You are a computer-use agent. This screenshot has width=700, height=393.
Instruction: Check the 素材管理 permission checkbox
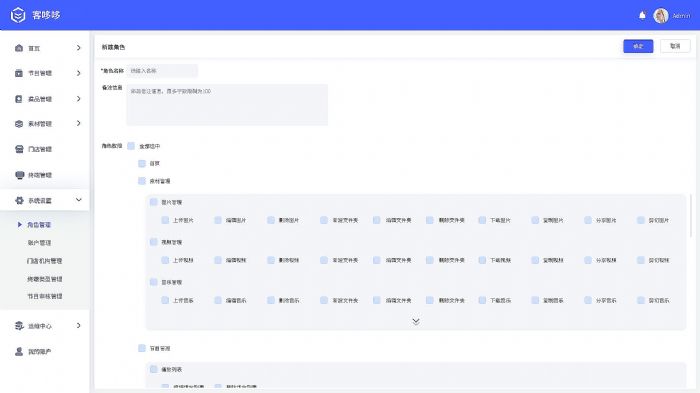[x=142, y=181]
